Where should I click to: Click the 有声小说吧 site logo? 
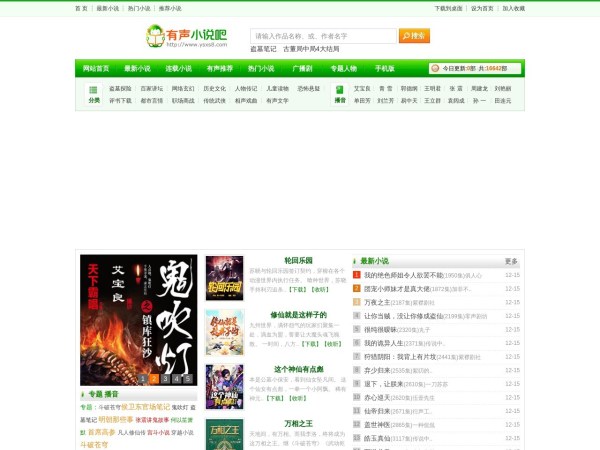(186, 36)
